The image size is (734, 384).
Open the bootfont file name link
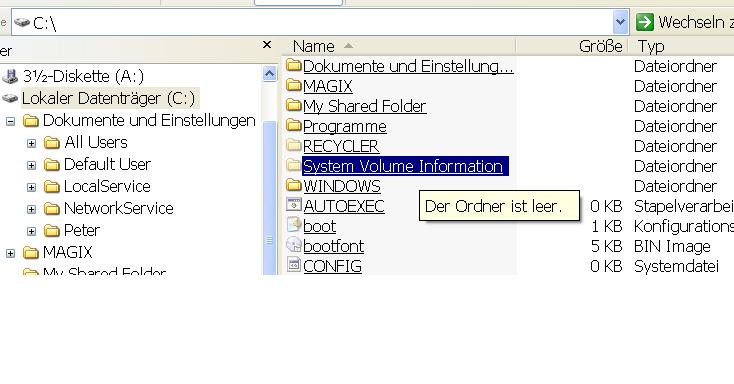(x=333, y=246)
